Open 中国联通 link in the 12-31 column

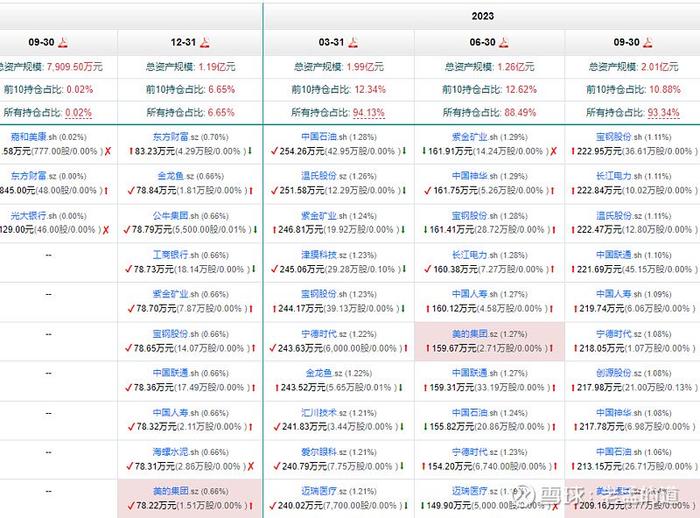click(171, 373)
